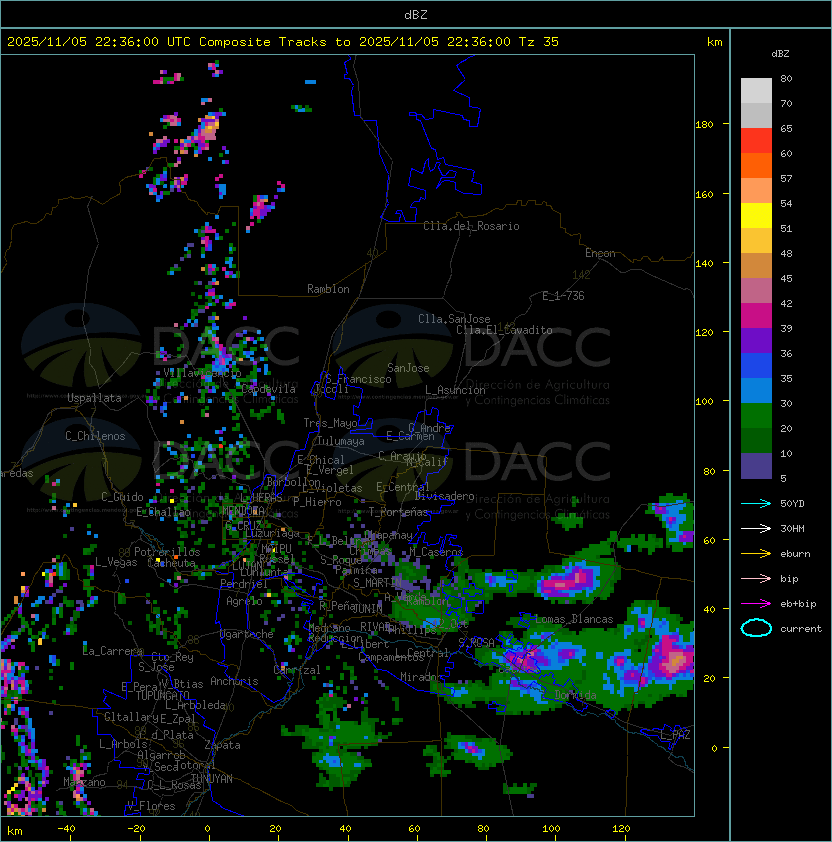This screenshot has width=832, height=842.
Task: Click the cyan 50YD arrow symbol
Action: (x=756, y=504)
